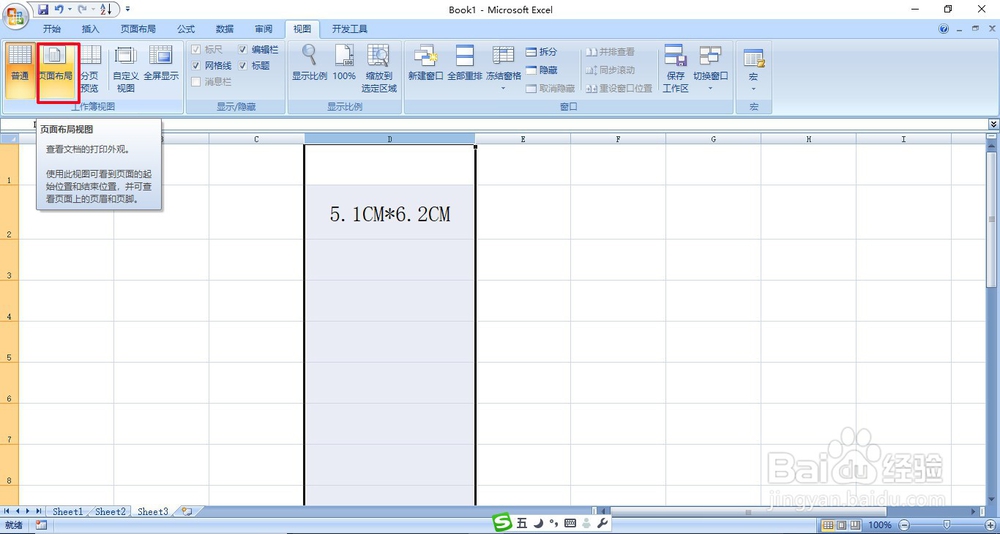Click the Select All corner button
This screenshot has height=534, width=1000.
(x=10, y=138)
